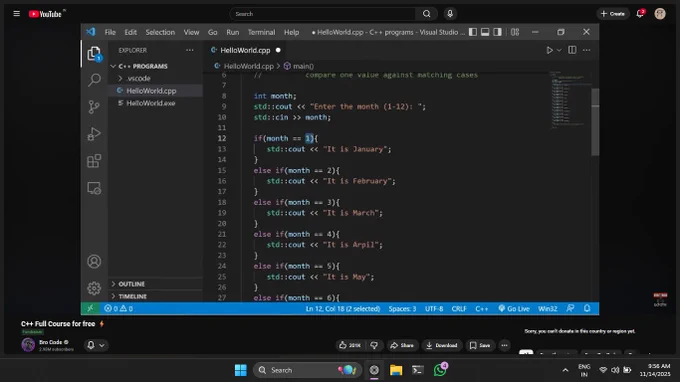
Task: Open Source Control view
Action: tap(94, 107)
